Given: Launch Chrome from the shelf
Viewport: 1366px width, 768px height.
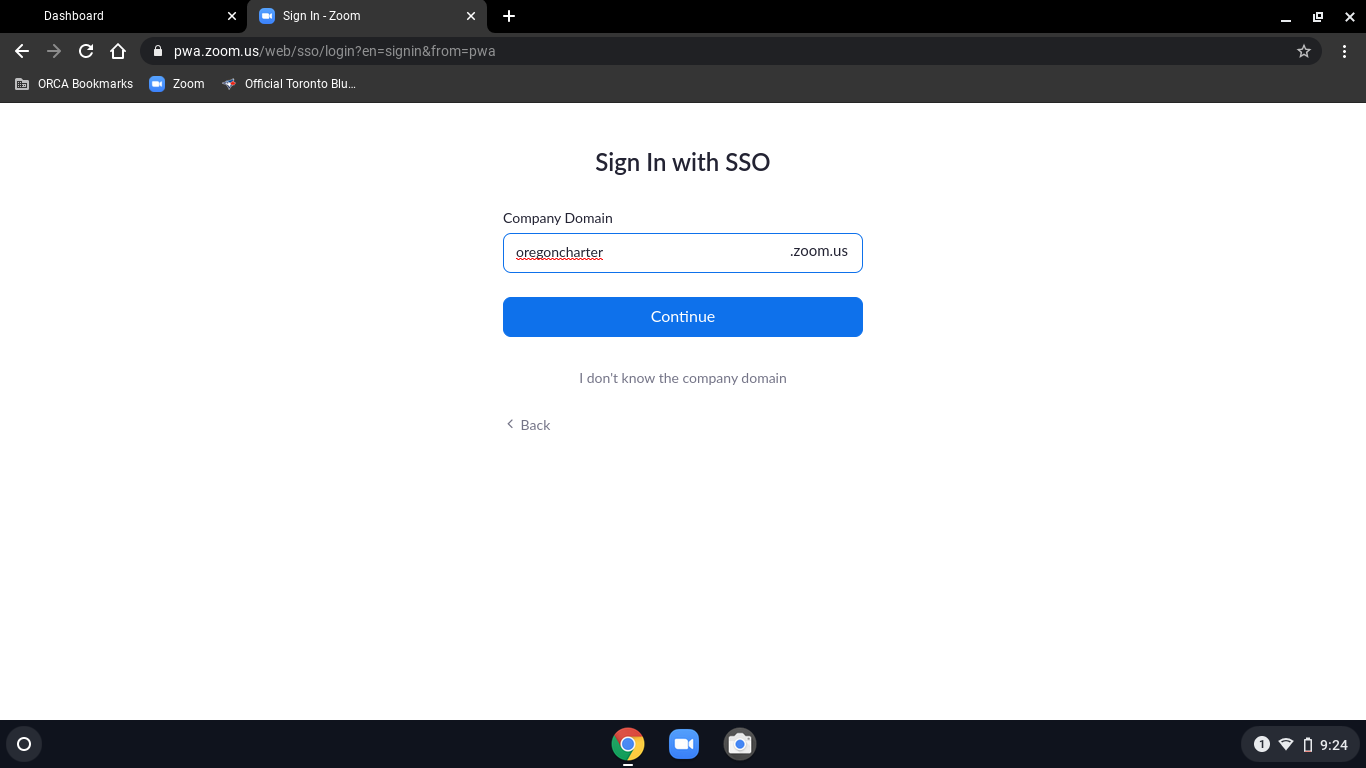Looking at the screenshot, I should [x=628, y=744].
